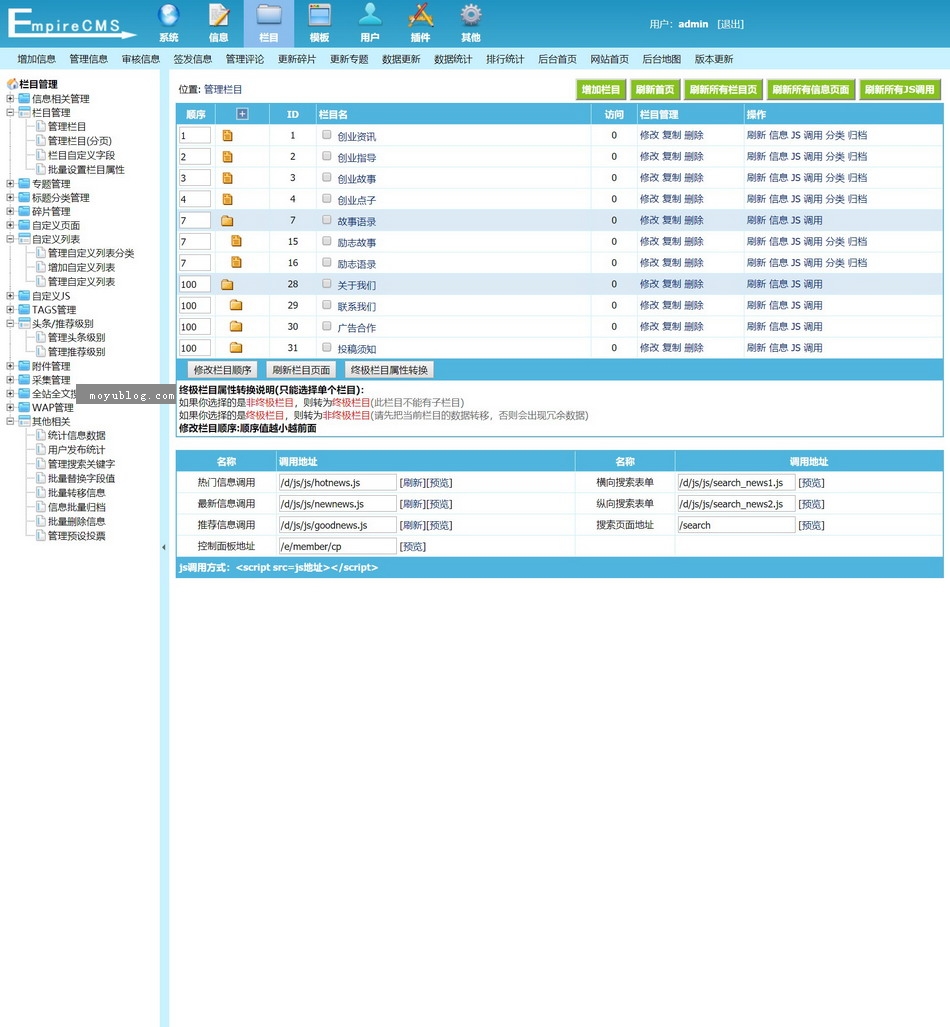Screen dimensions: 950x1027
Task: Open the 系统 globe icon in the top navigation
Action: (x=168, y=16)
